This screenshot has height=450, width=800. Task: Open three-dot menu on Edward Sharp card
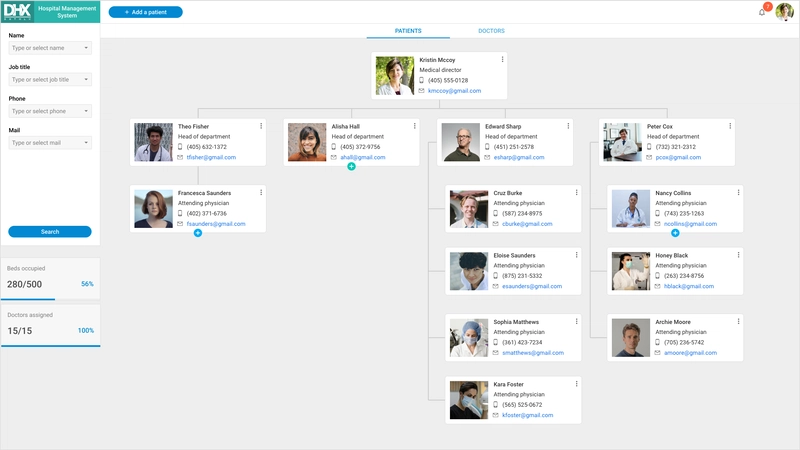(568, 126)
